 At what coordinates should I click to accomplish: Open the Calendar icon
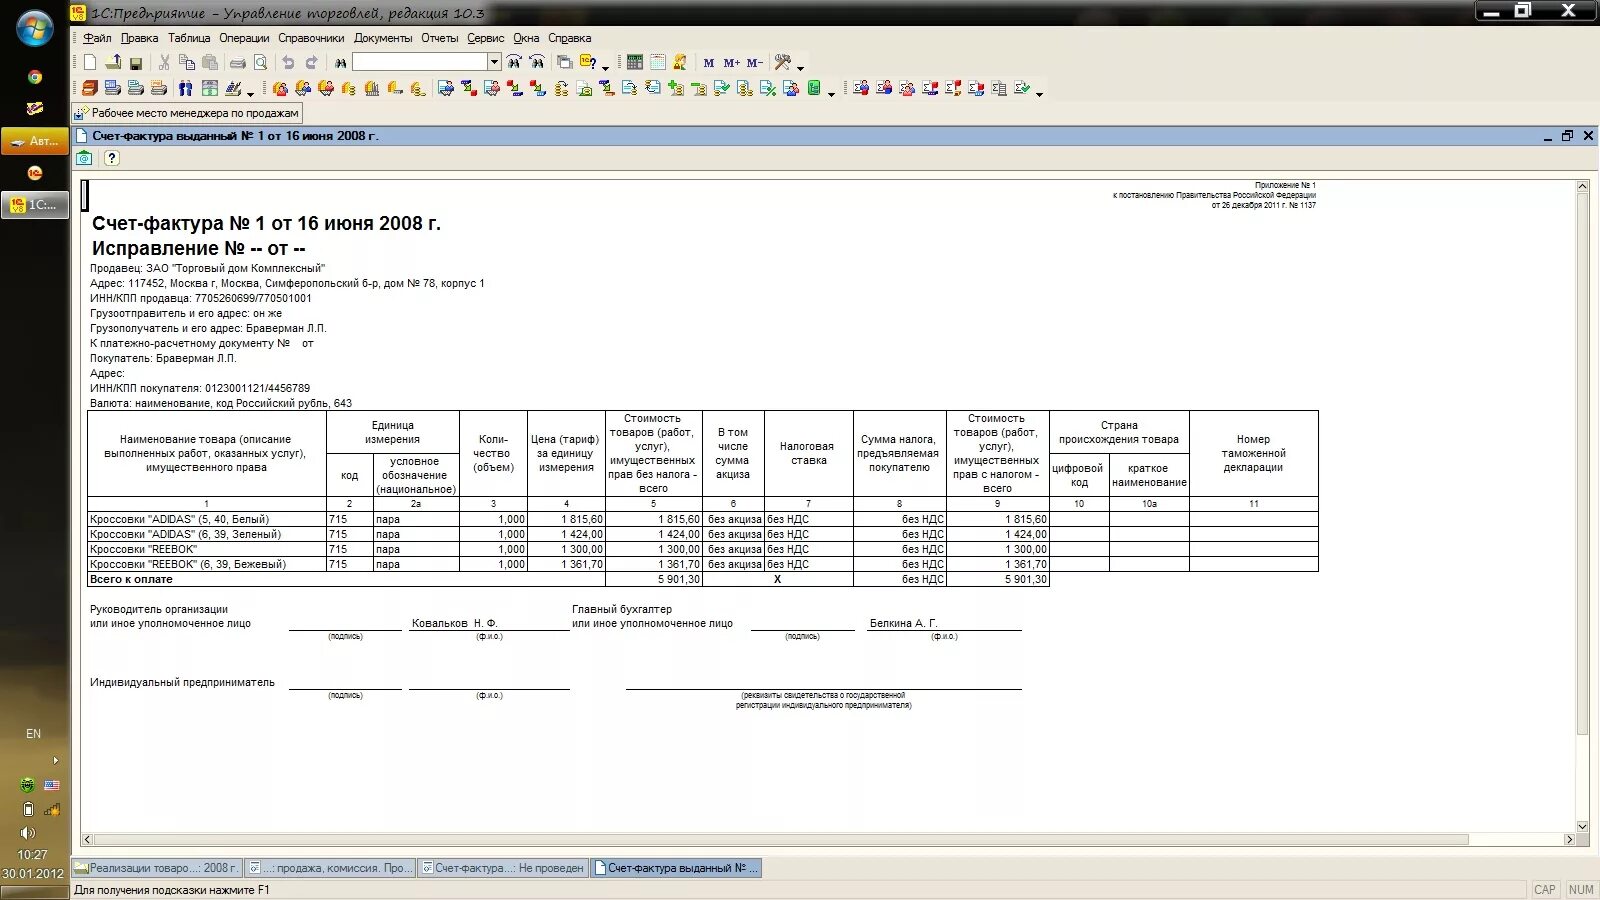658,63
